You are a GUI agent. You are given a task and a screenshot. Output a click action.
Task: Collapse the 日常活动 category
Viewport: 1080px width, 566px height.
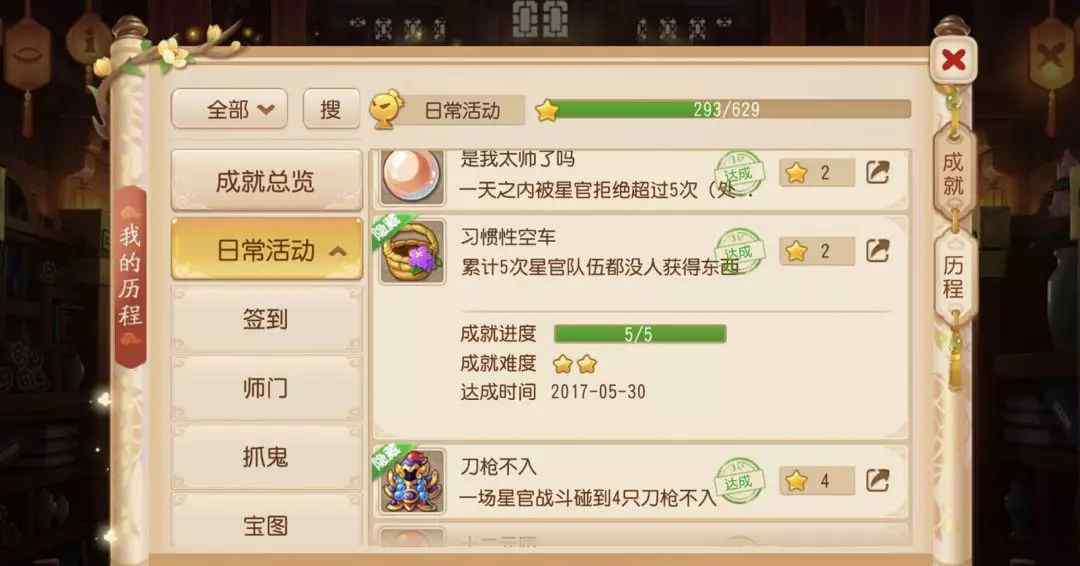(x=267, y=249)
